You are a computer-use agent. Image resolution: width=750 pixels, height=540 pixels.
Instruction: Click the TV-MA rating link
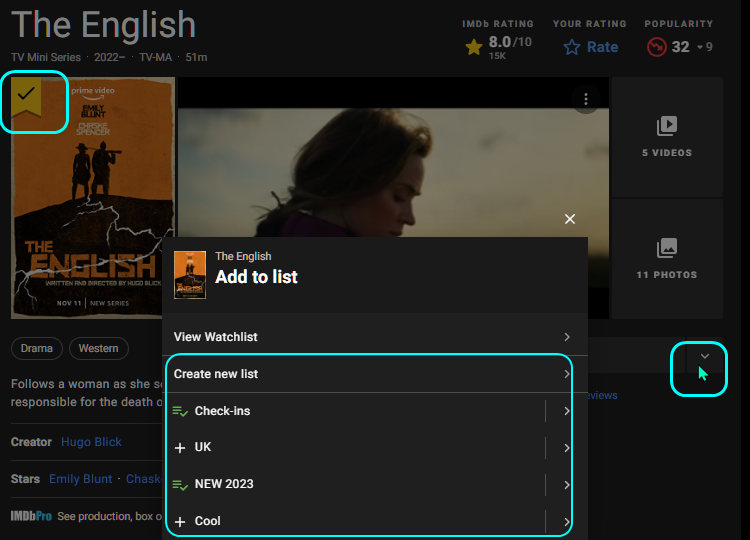point(155,57)
